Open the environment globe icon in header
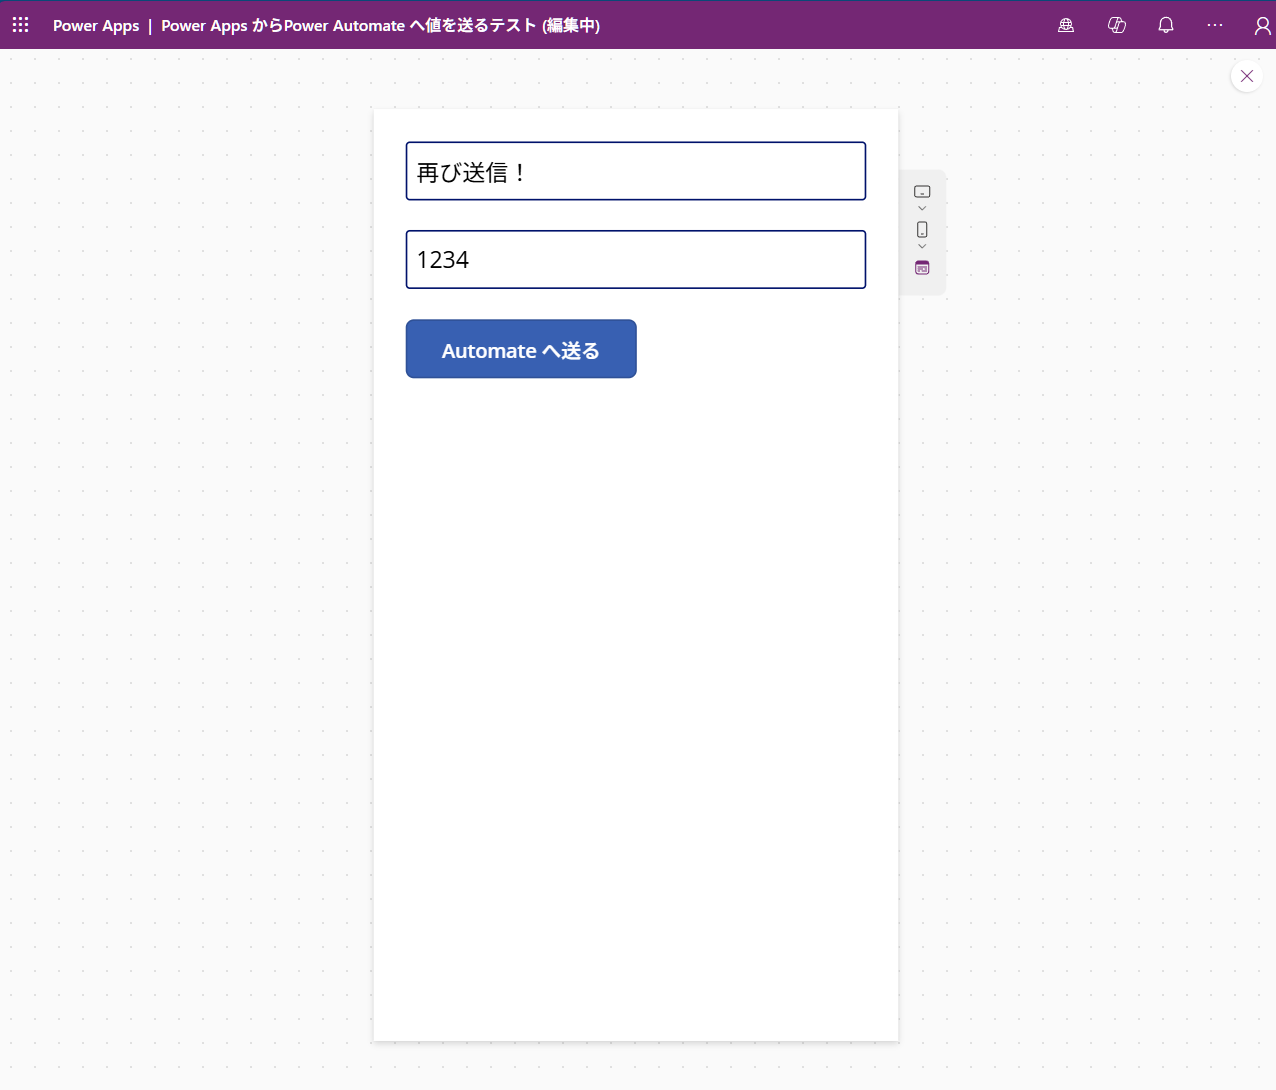 (x=1066, y=25)
